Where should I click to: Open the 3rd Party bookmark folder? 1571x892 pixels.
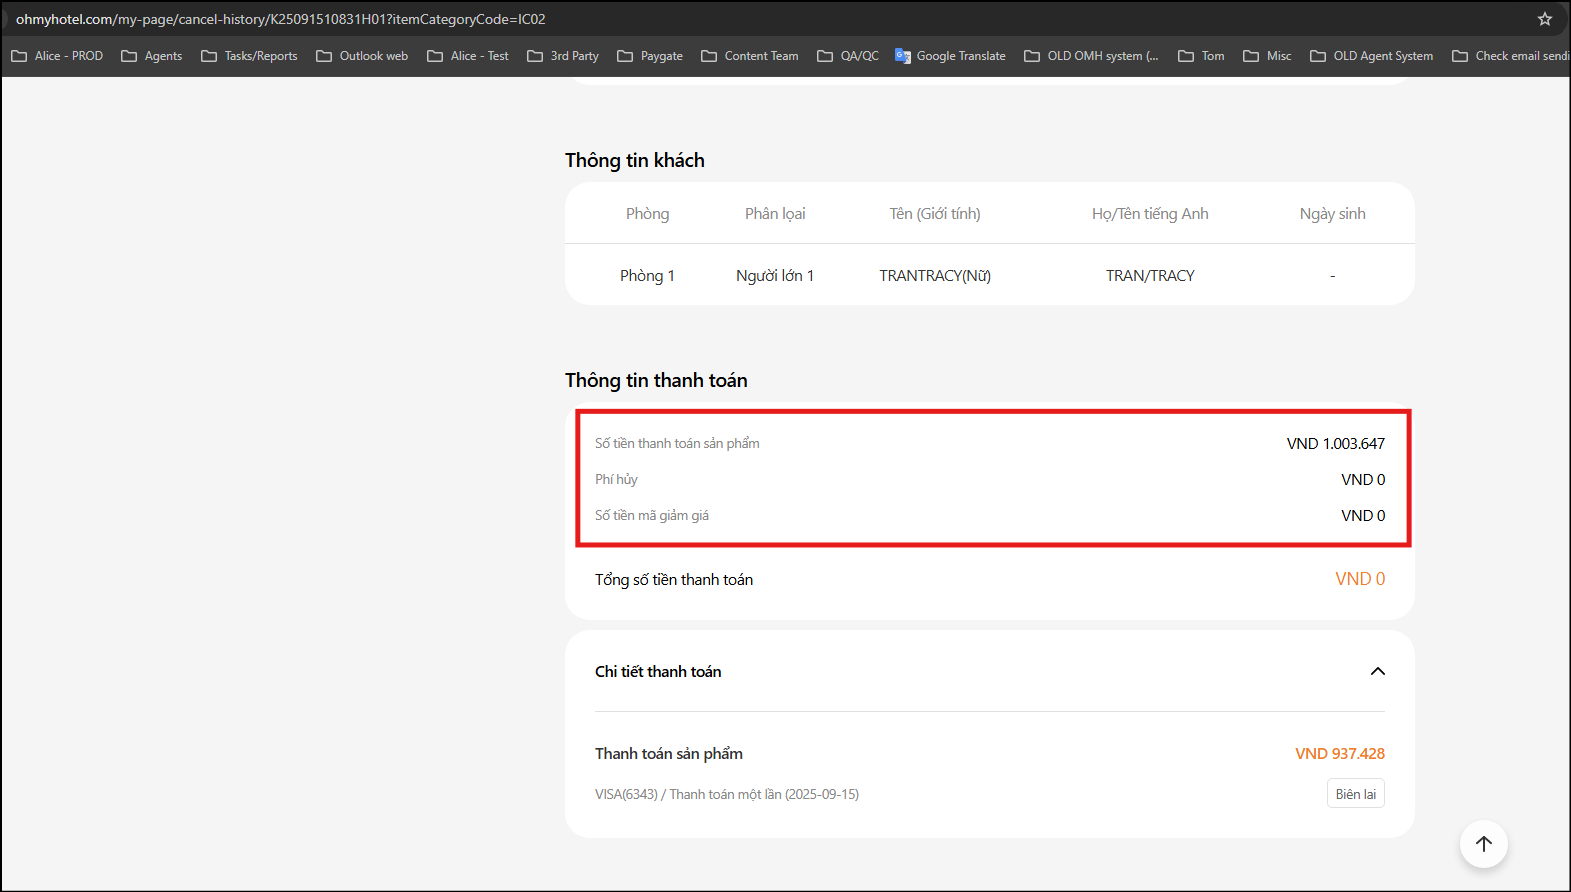(563, 56)
